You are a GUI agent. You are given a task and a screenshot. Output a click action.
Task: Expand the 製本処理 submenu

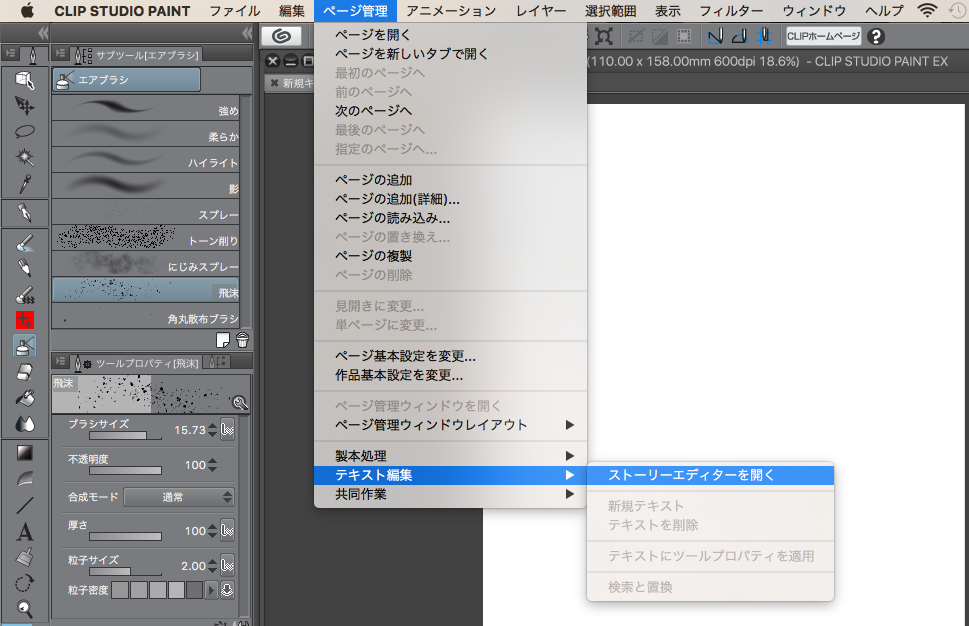tap(450, 456)
